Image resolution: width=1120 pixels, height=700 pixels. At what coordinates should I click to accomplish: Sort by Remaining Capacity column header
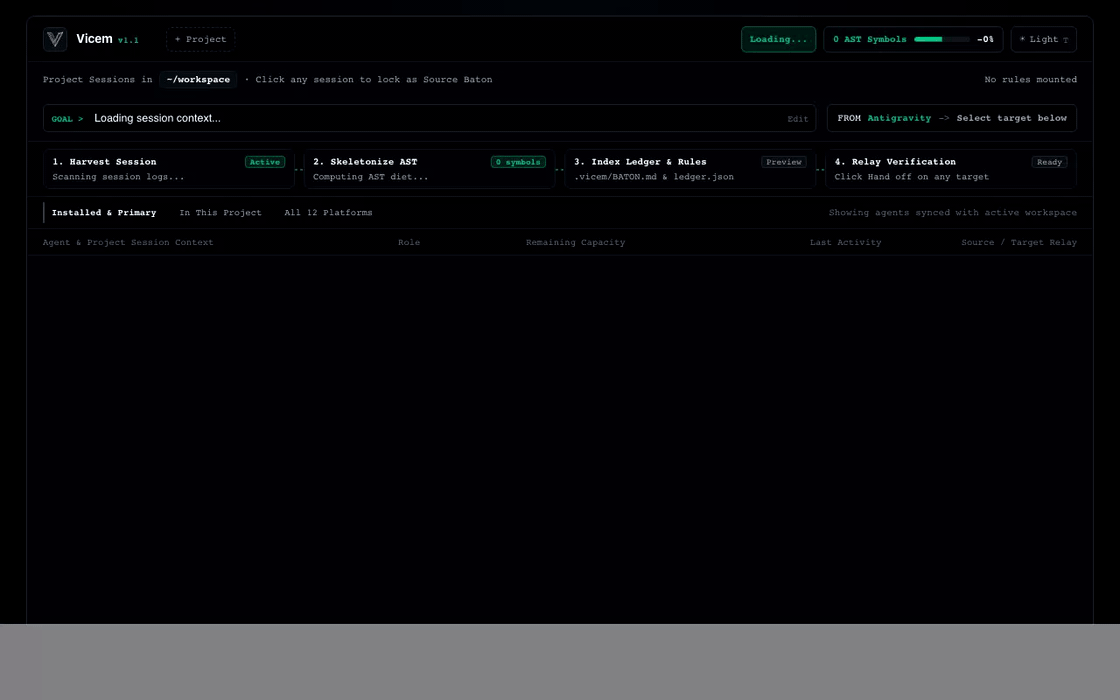pos(575,243)
